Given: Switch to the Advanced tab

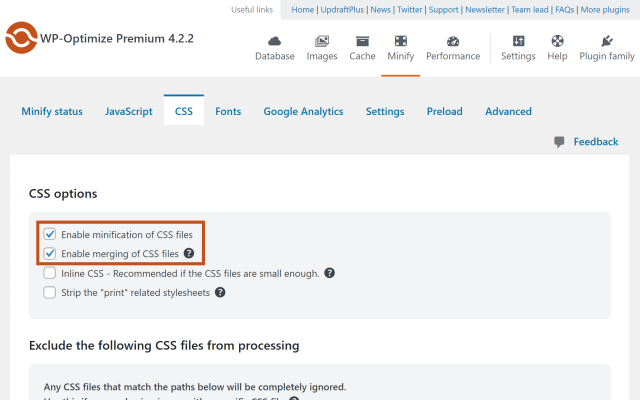Looking at the screenshot, I should coord(508,111).
